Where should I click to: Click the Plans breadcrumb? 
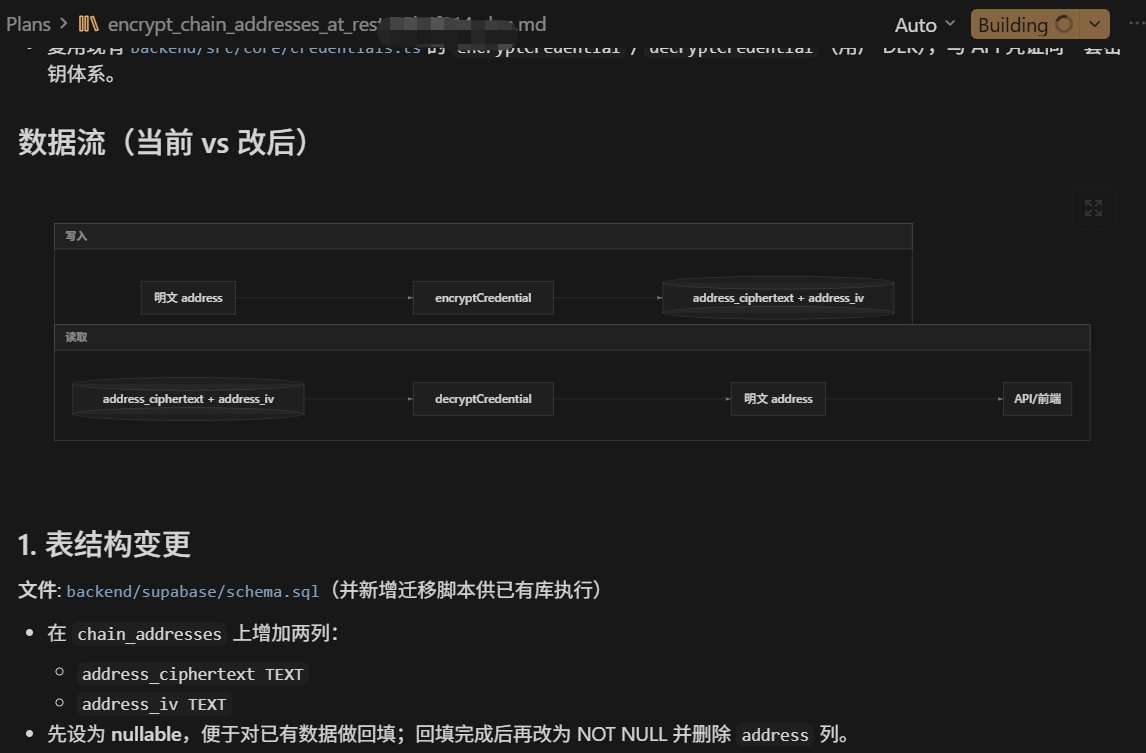[x=29, y=24]
